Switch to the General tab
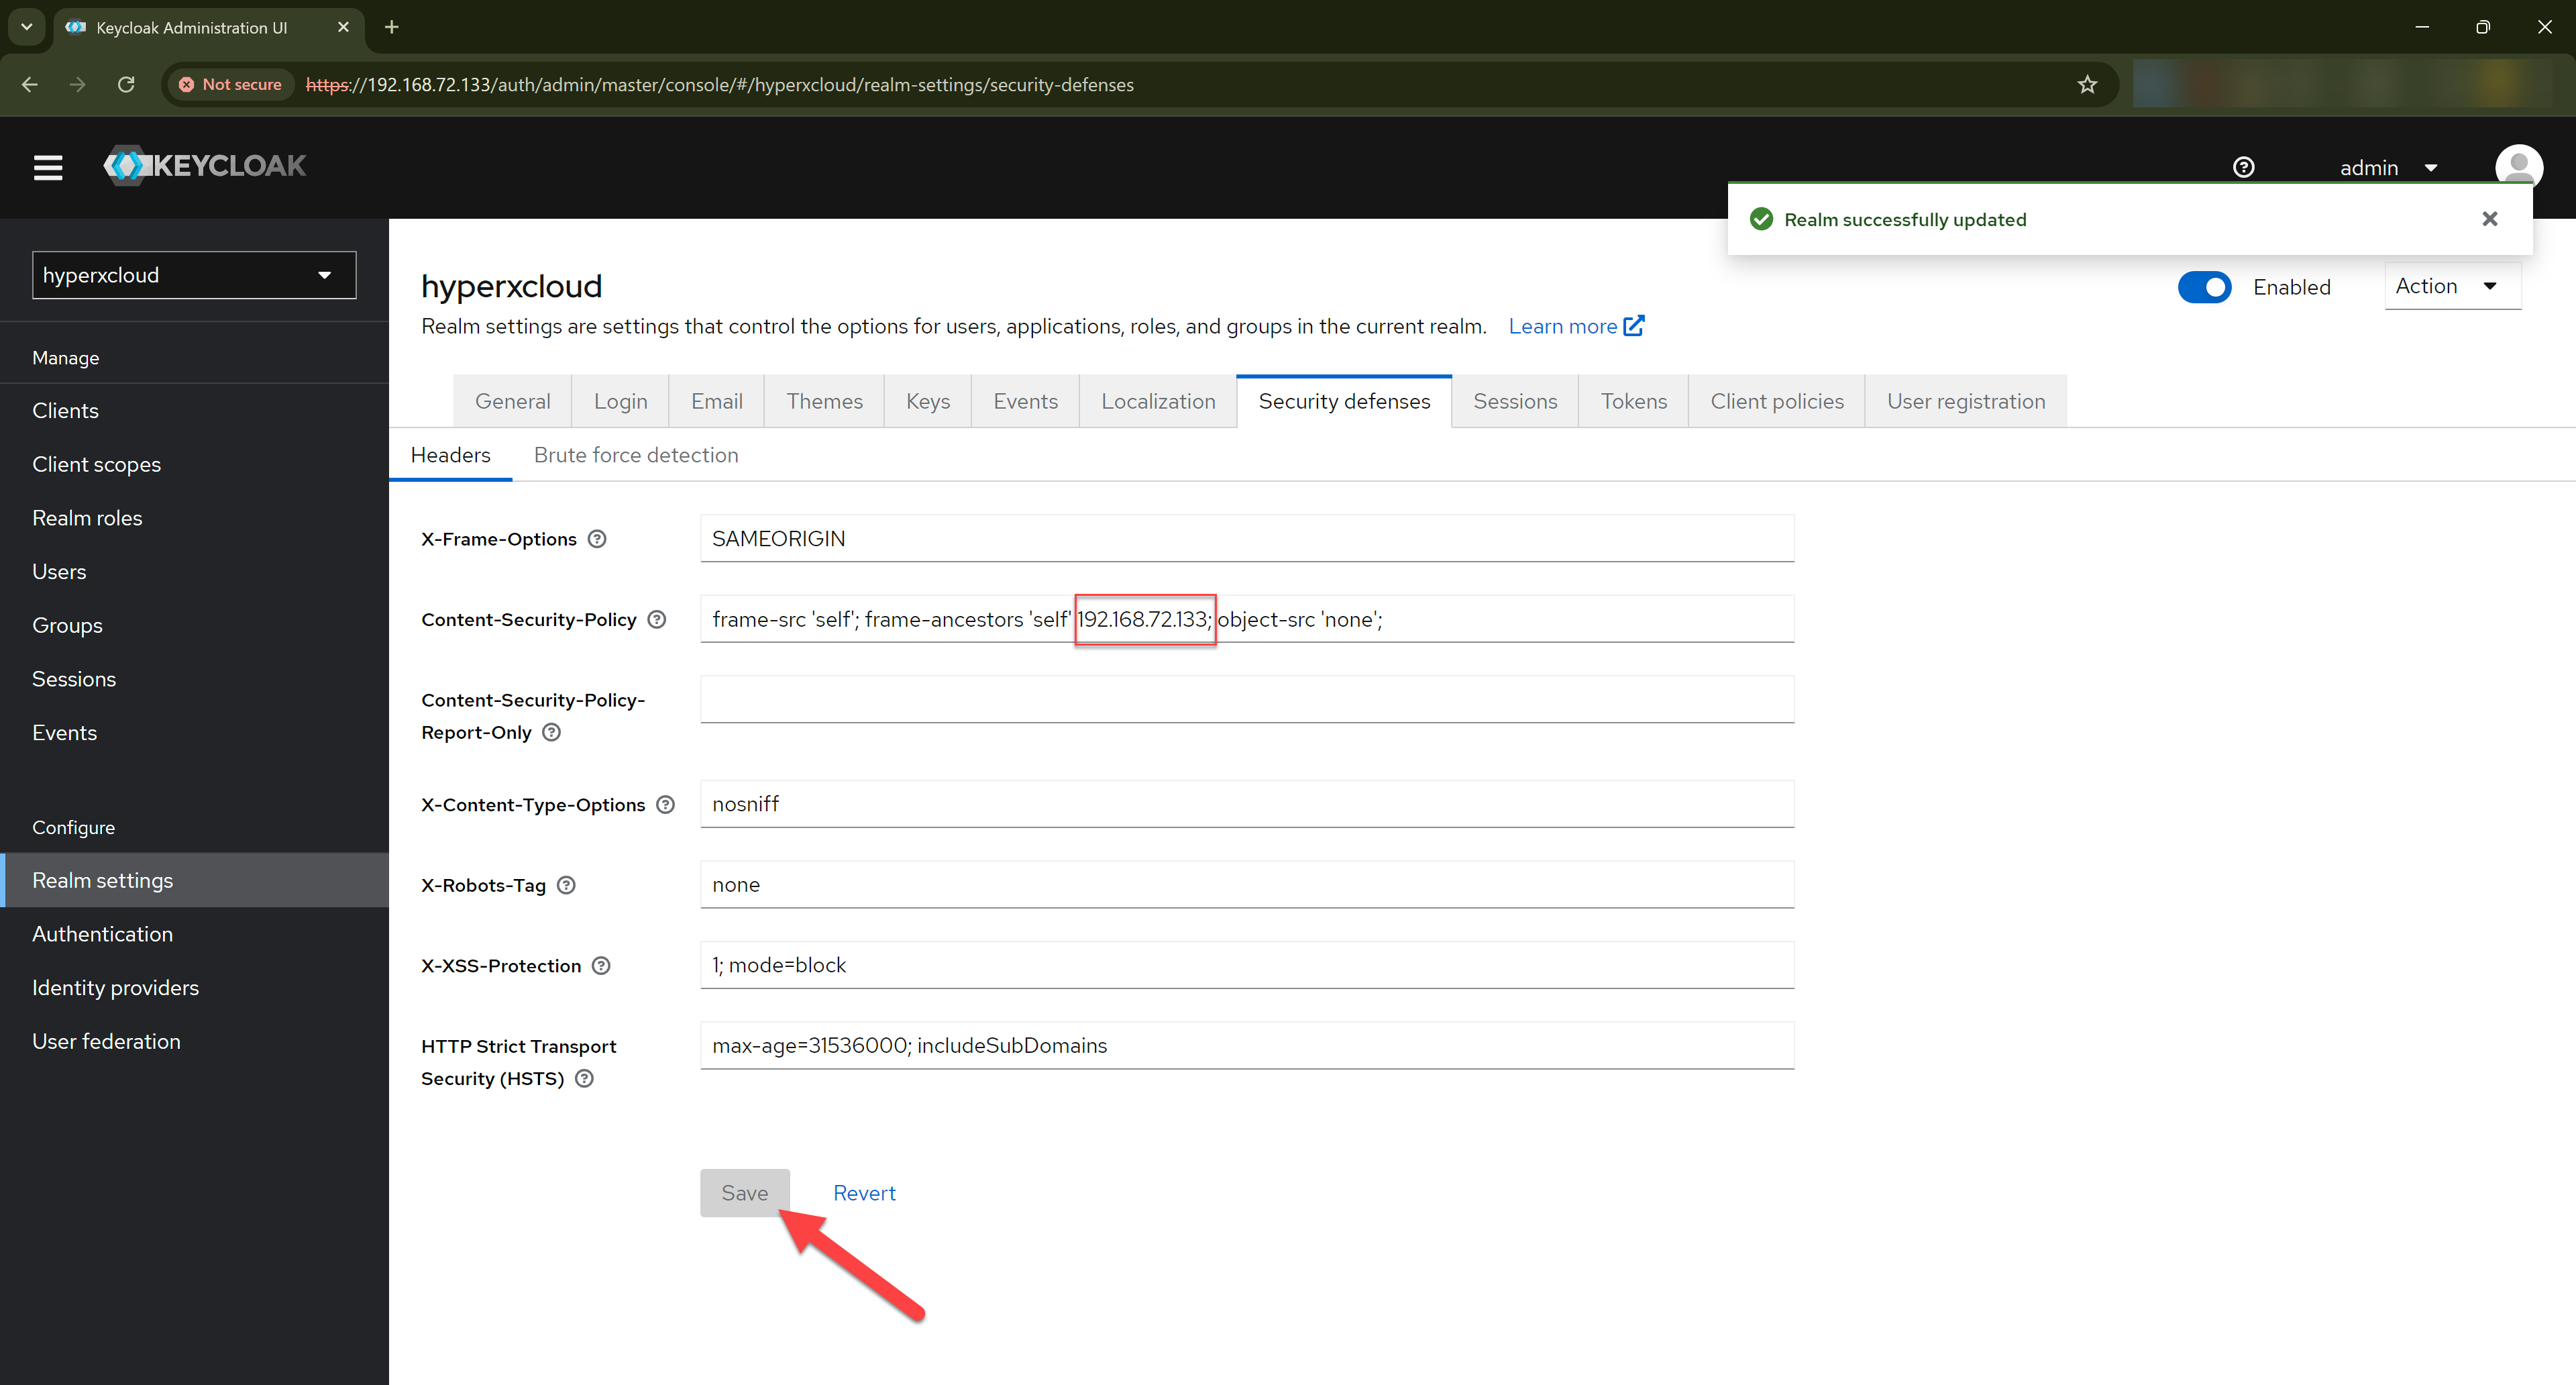 [x=512, y=401]
